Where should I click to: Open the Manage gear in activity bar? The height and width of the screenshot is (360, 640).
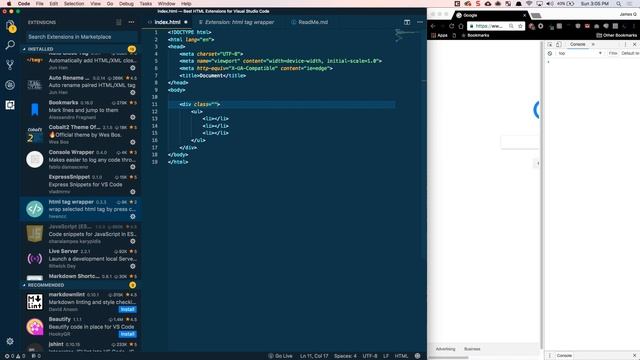(10, 341)
